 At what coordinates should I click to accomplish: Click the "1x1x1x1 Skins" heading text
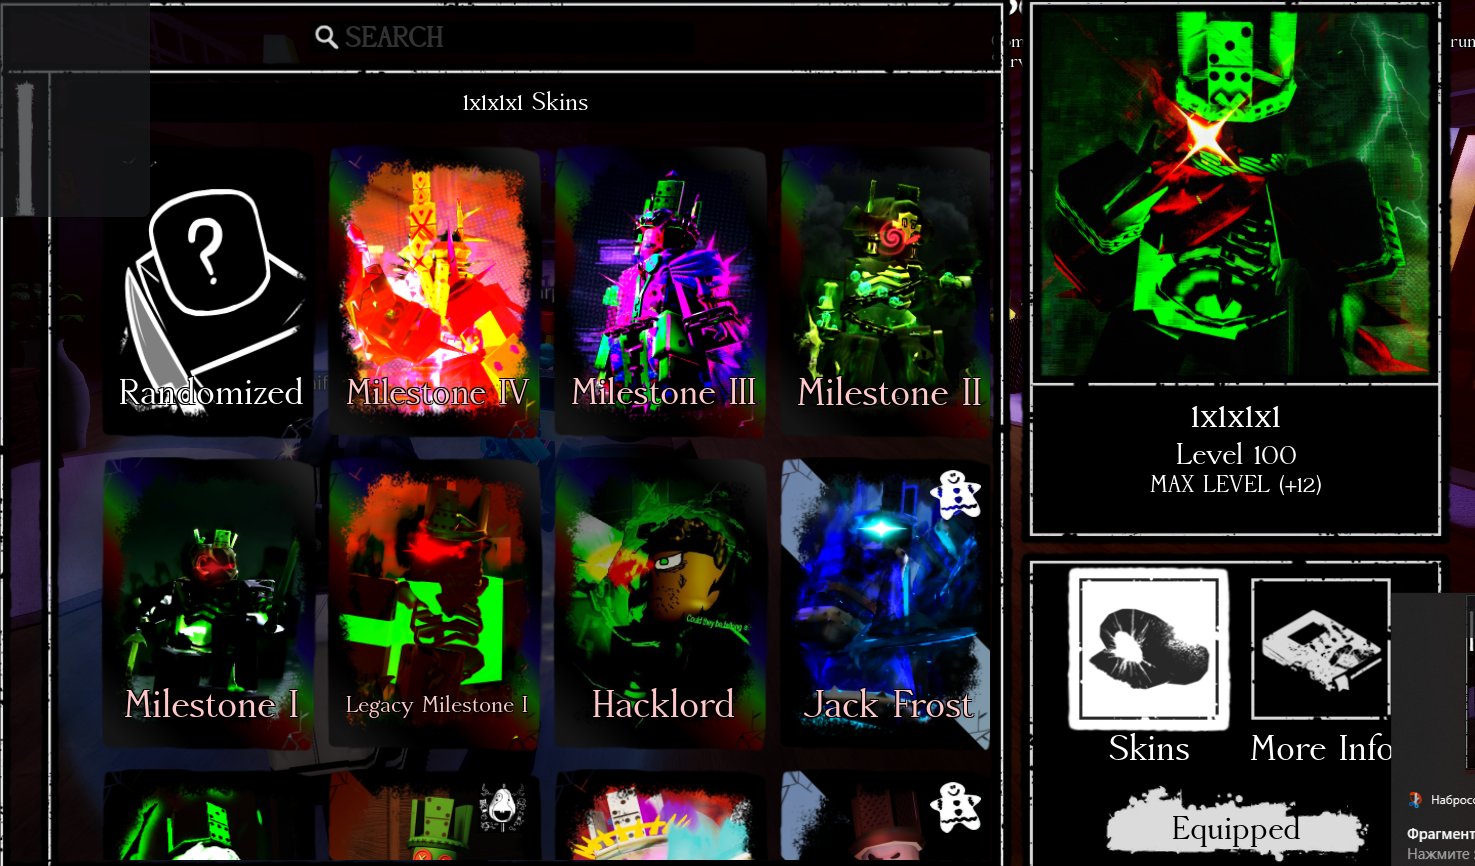[x=525, y=102]
